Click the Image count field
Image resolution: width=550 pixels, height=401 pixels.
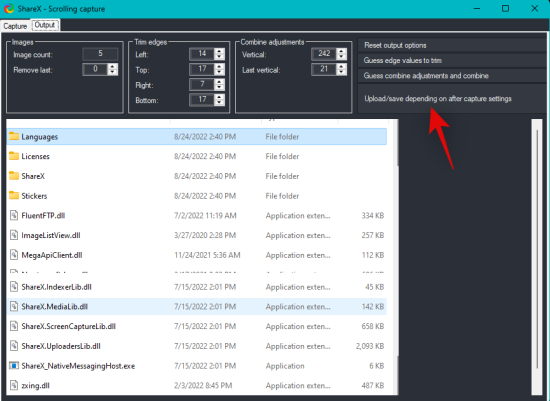100,54
